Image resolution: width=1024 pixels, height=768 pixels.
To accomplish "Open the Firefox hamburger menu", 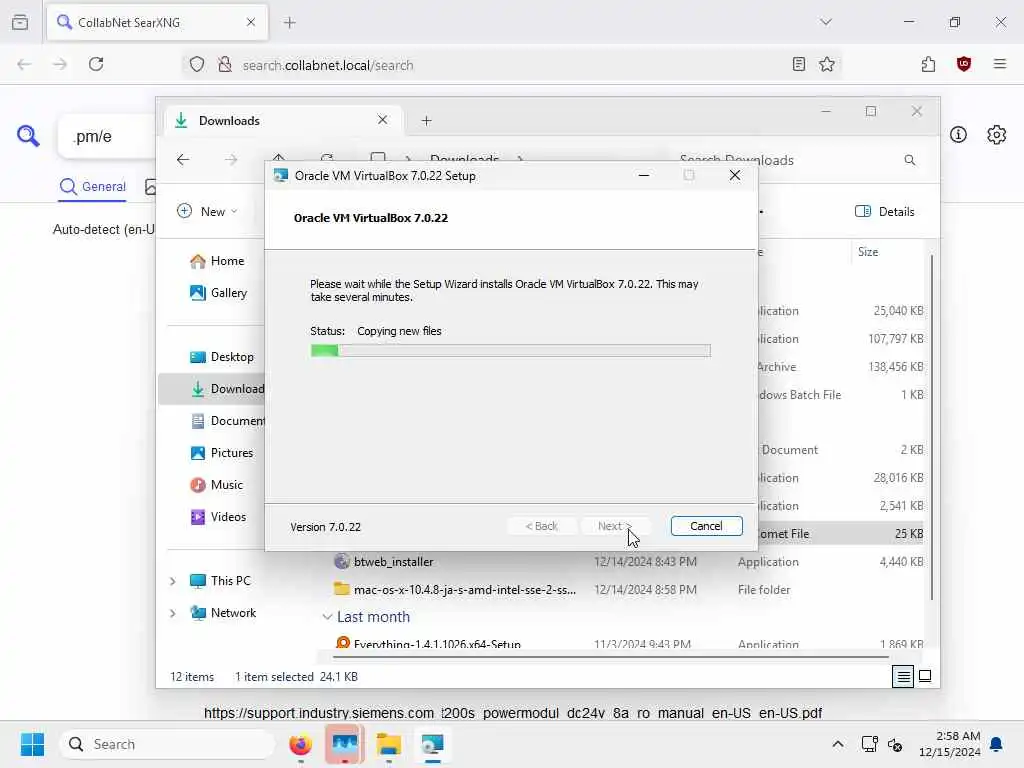I will [x=999, y=64].
